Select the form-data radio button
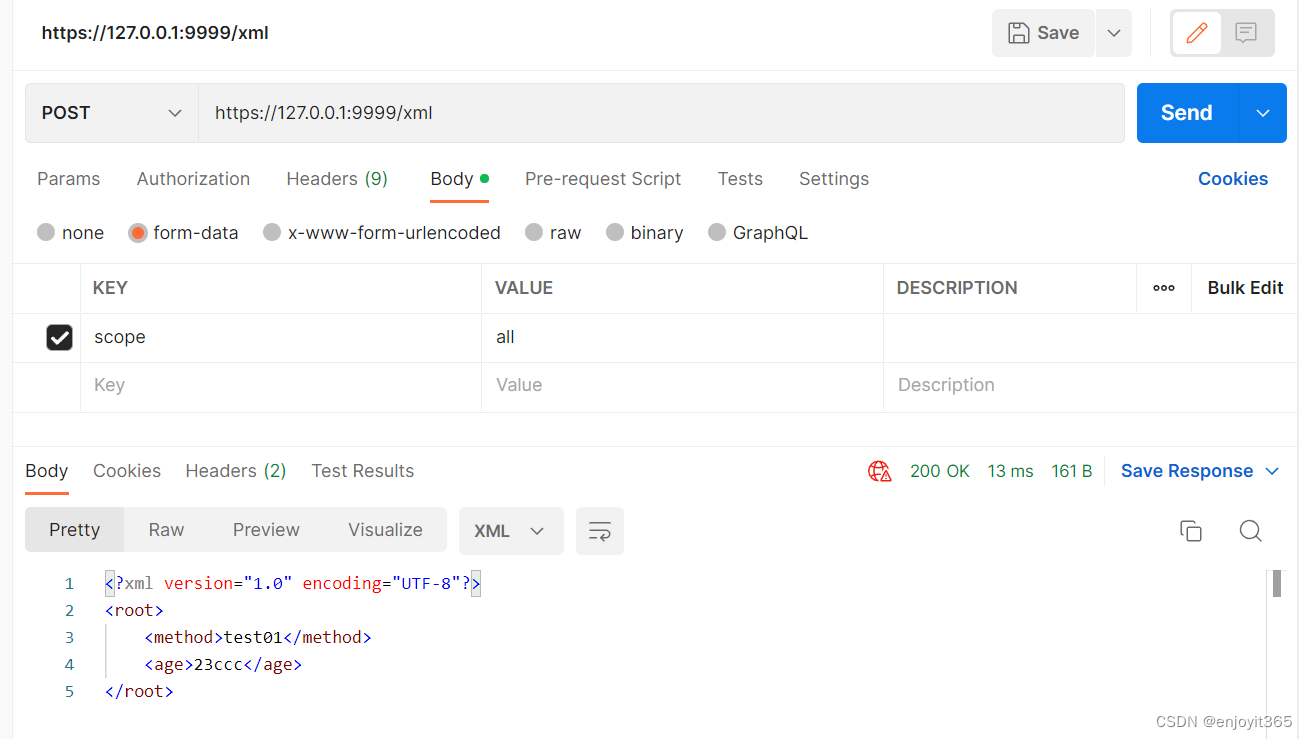The height and width of the screenshot is (739, 1307). coord(138,232)
